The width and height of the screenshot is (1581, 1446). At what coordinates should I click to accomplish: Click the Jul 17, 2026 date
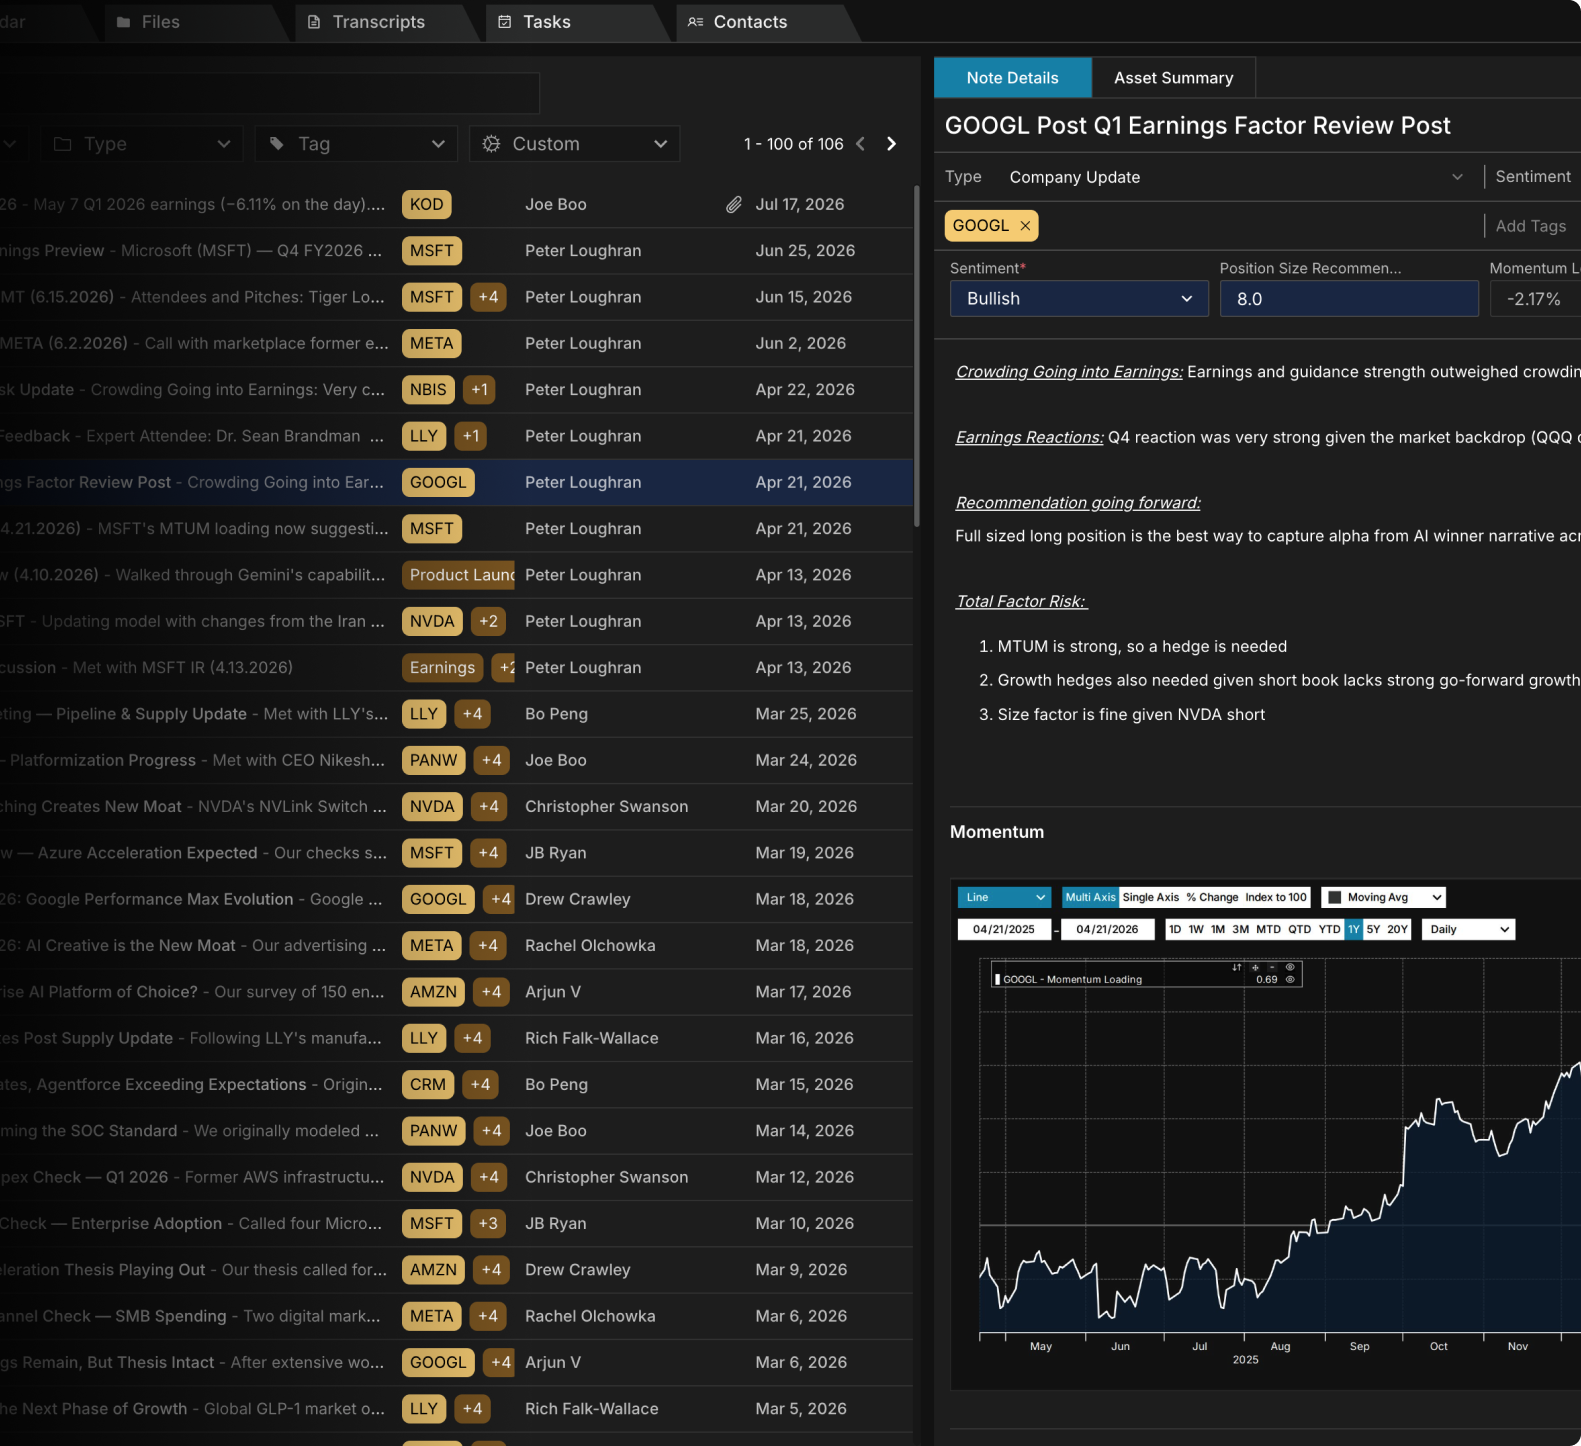(x=800, y=204)
